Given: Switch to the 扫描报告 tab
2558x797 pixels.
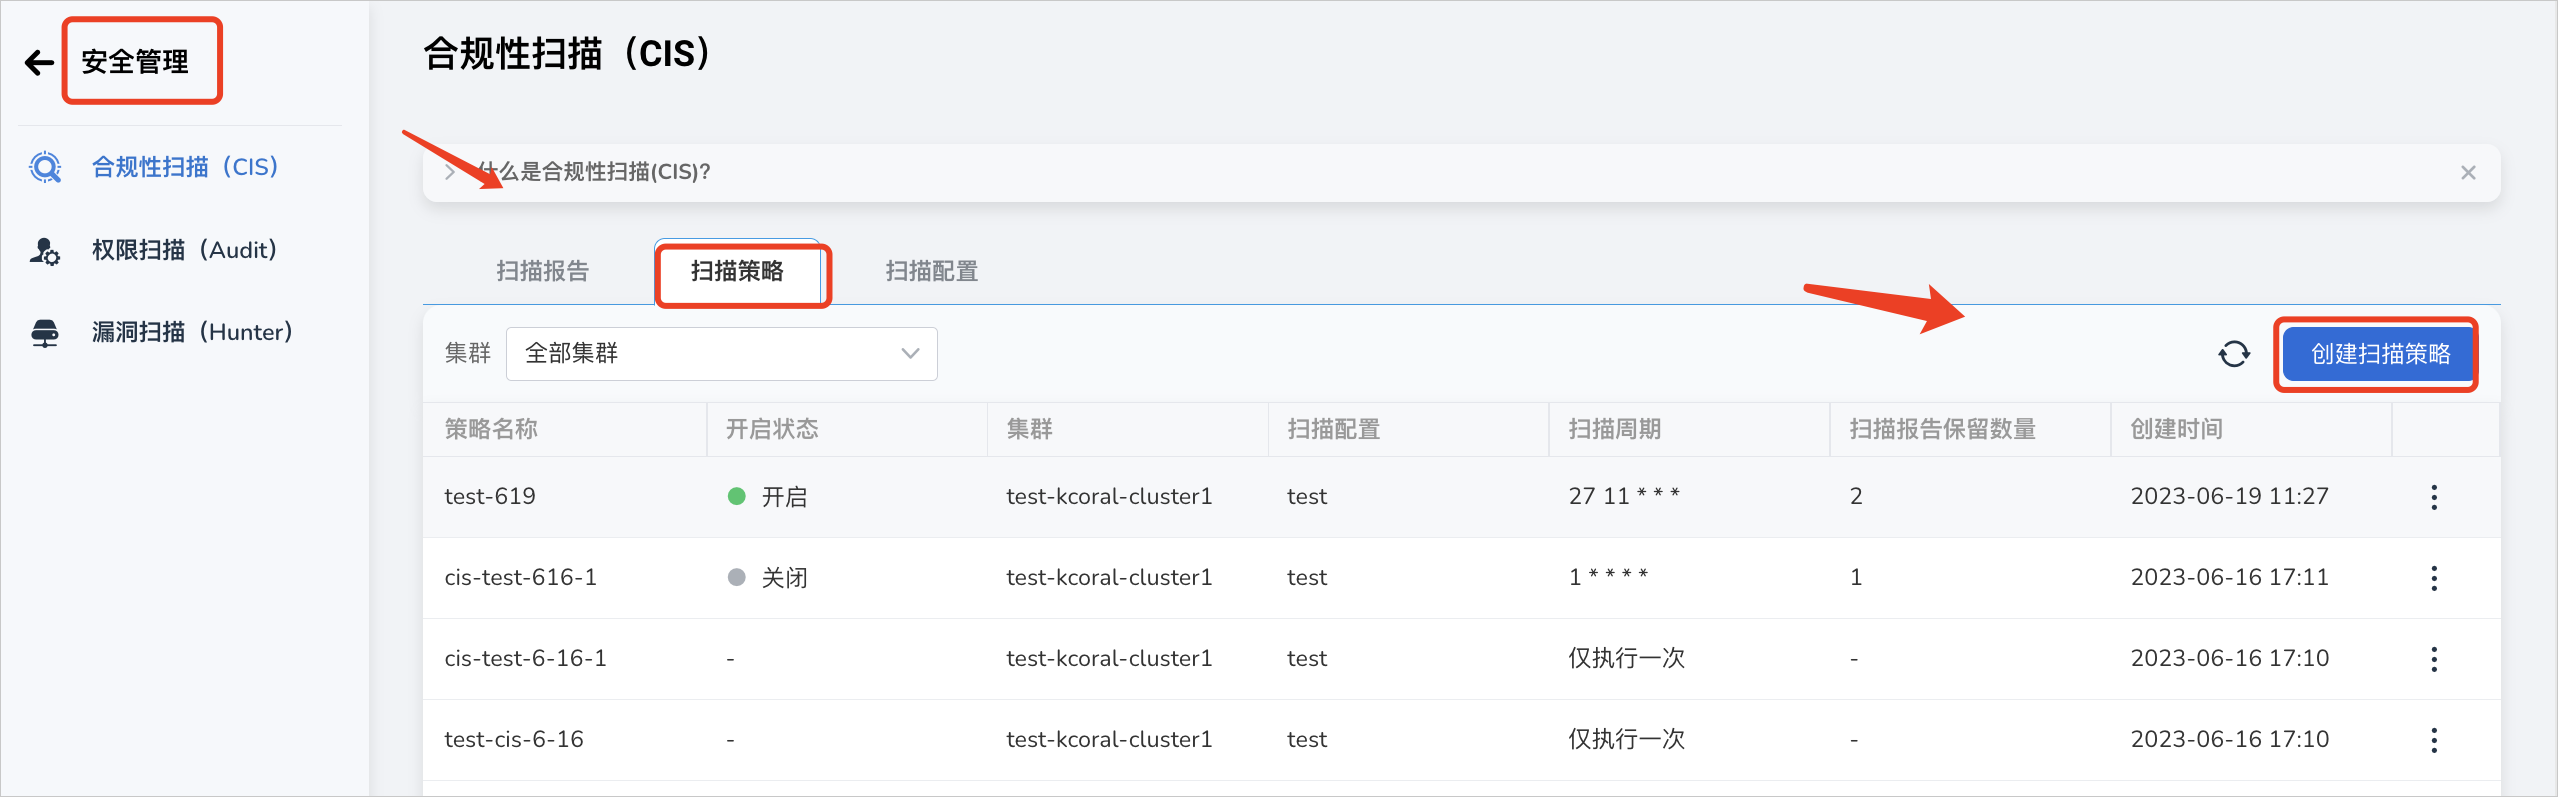Looking at the screenshot, I should tap(542, 271).
